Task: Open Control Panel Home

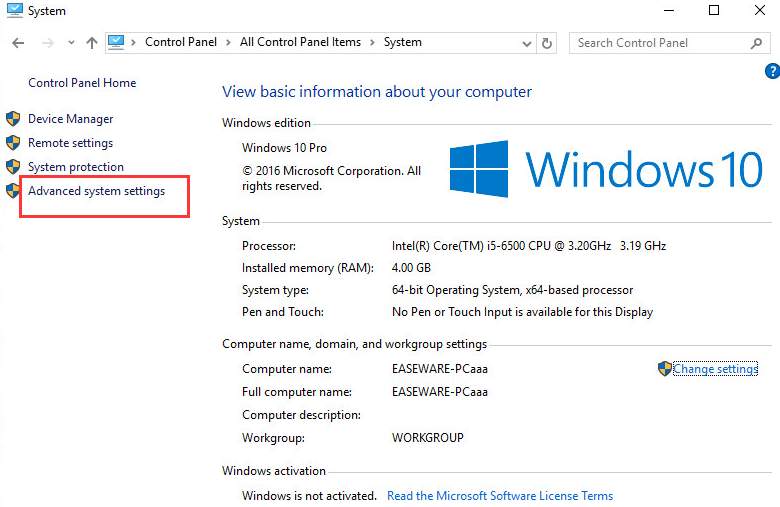Action: pyautogui.click(x=82, y=83)
